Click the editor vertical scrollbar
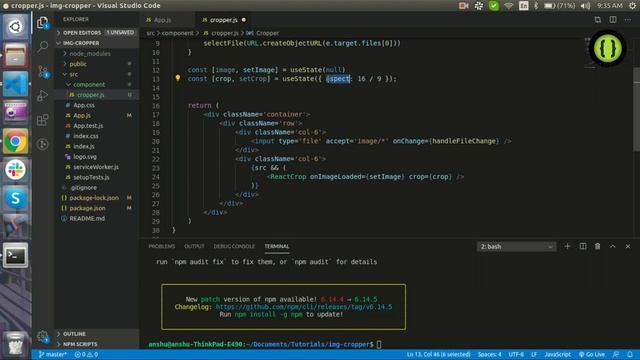This screenshot has height=360, width=640. [637, 110]
